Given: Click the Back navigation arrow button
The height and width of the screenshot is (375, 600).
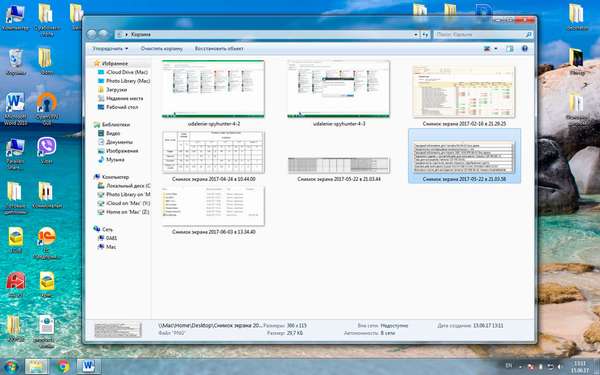Looking at the screenshot, I should tap(91, 34).
